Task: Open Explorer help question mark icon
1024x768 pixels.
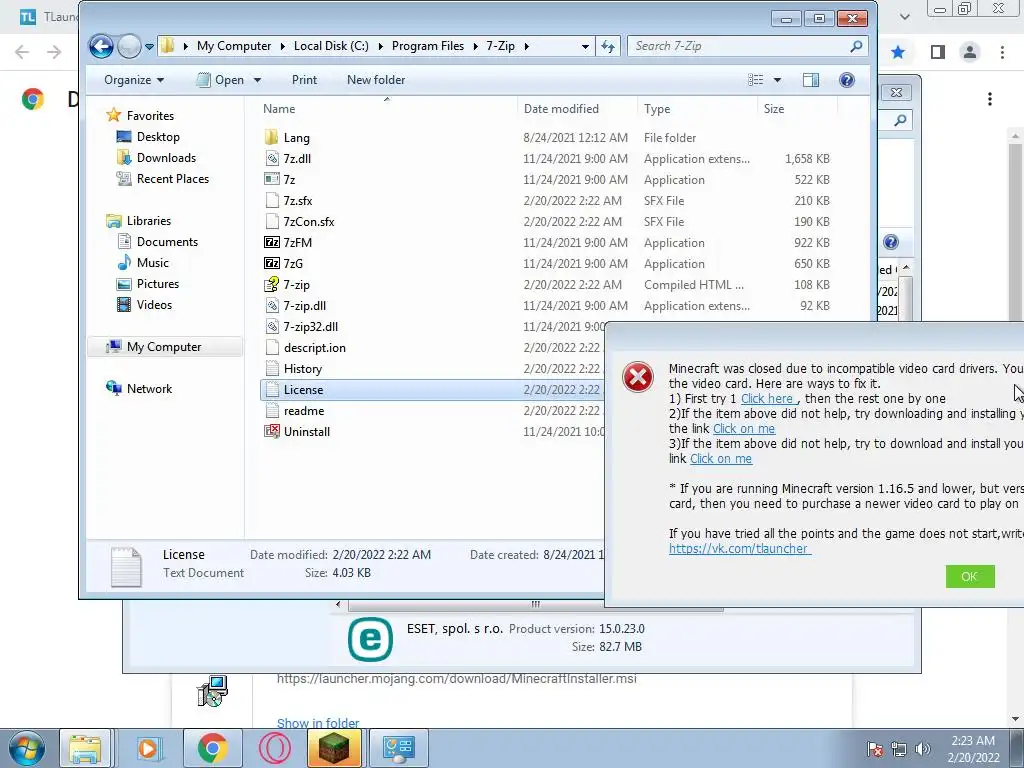Action: 846,80
